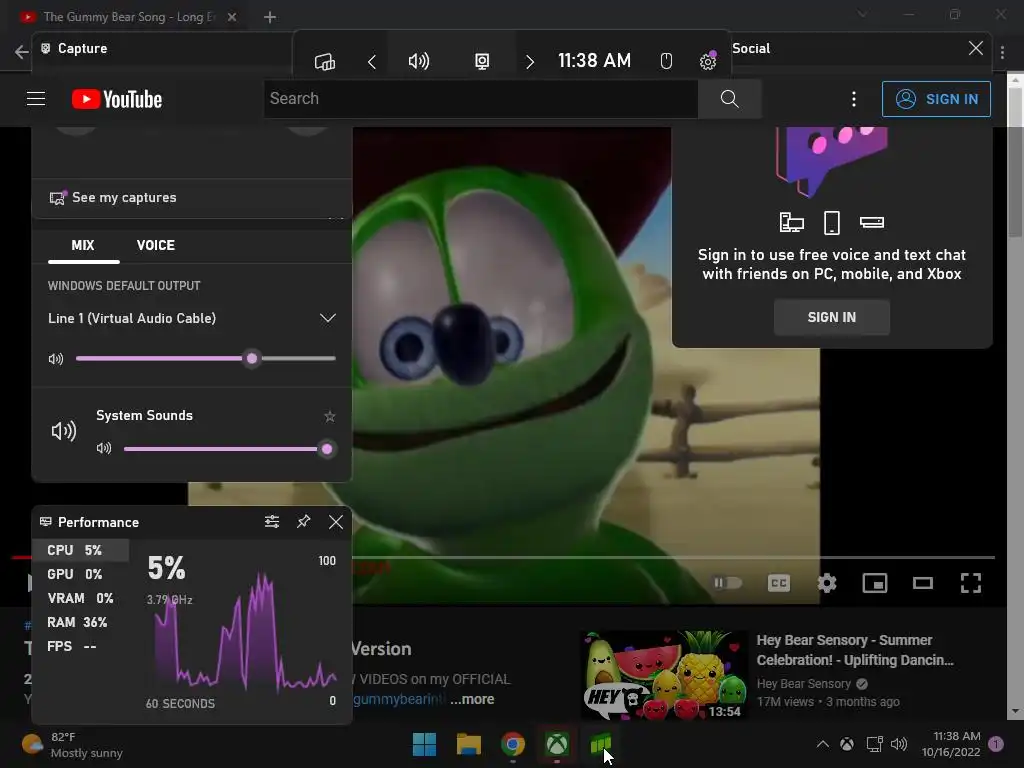Go to YouTube home via logo
Image resolution: width=1024 pixels, height=768 pixels.
point(117,99)
